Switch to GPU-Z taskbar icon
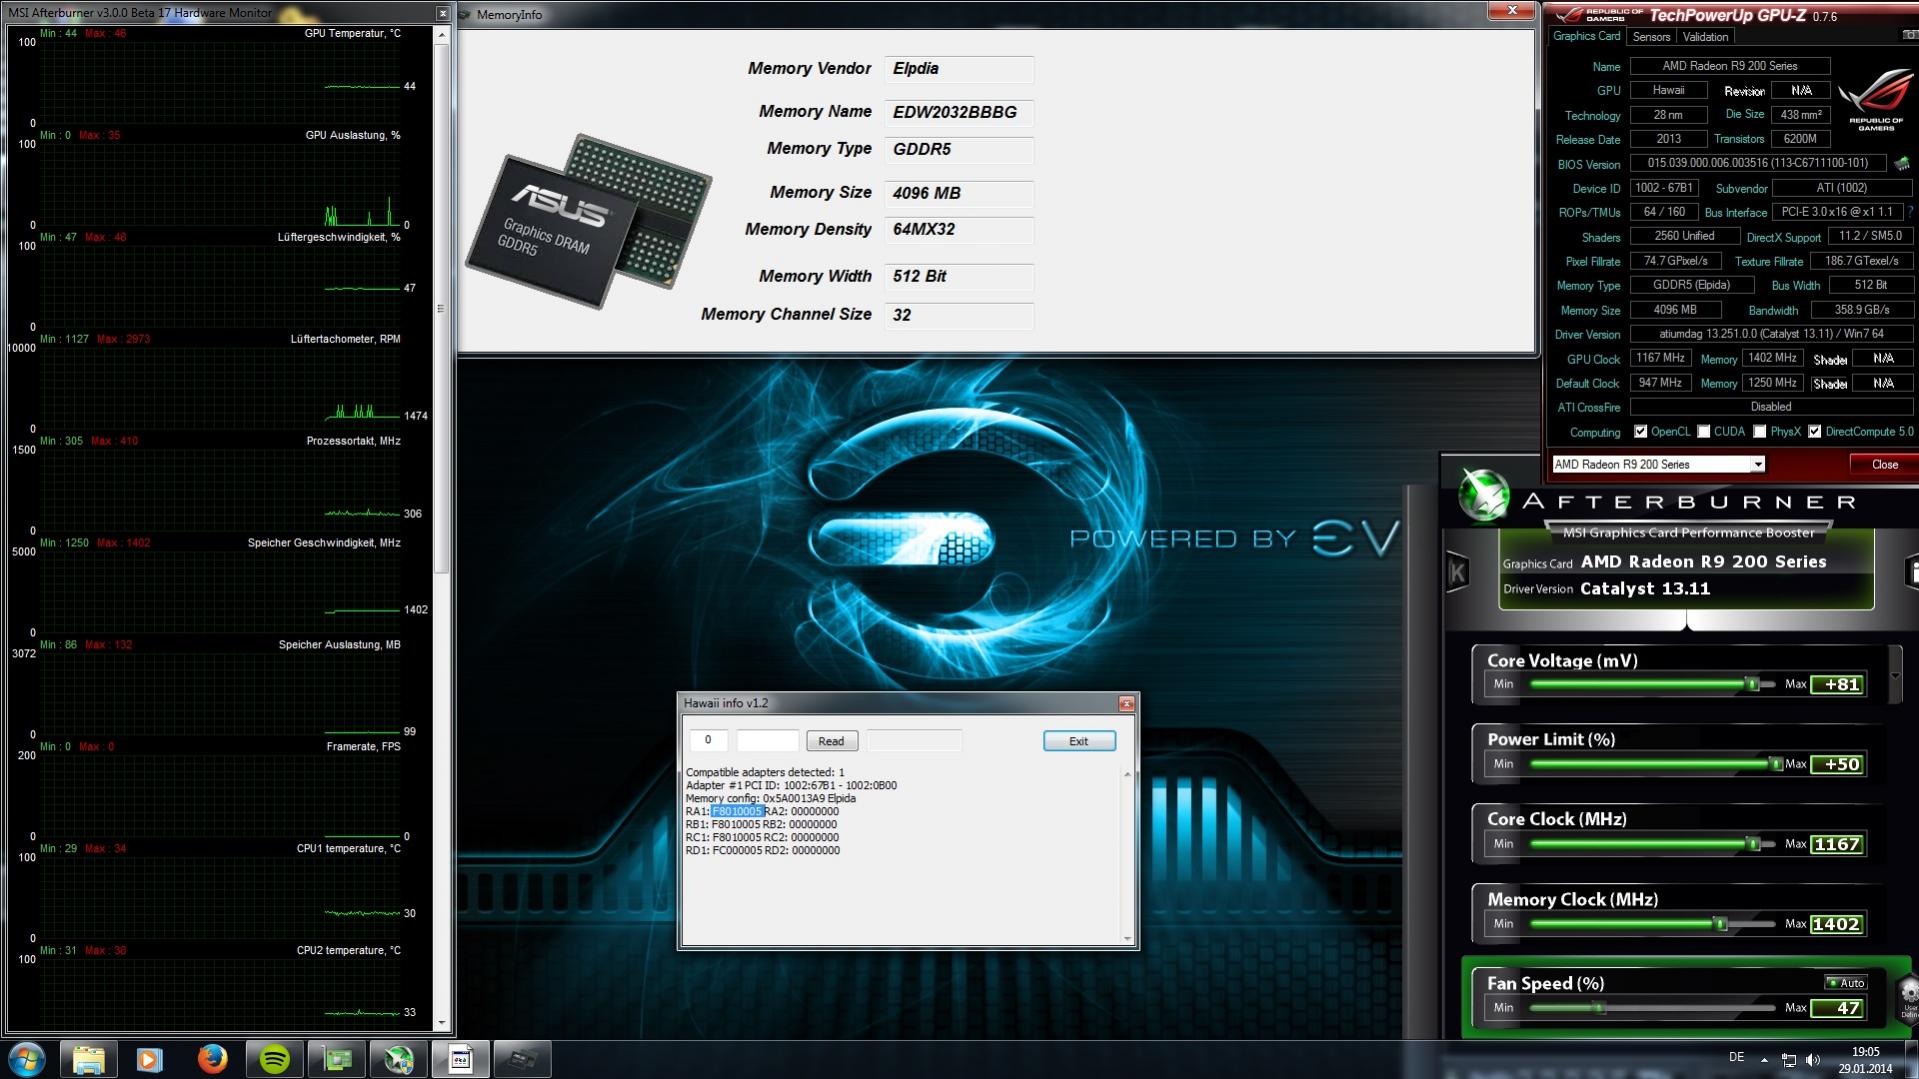 336,1059
